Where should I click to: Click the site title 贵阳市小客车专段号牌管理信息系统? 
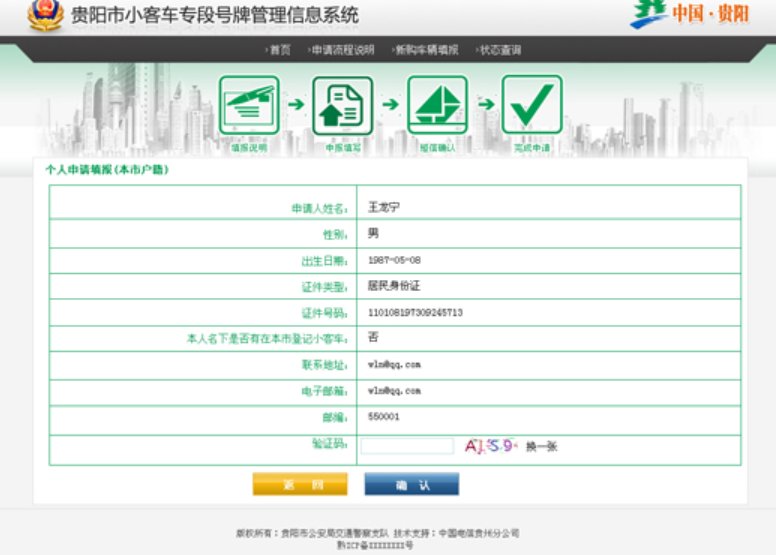pos(215,15)
